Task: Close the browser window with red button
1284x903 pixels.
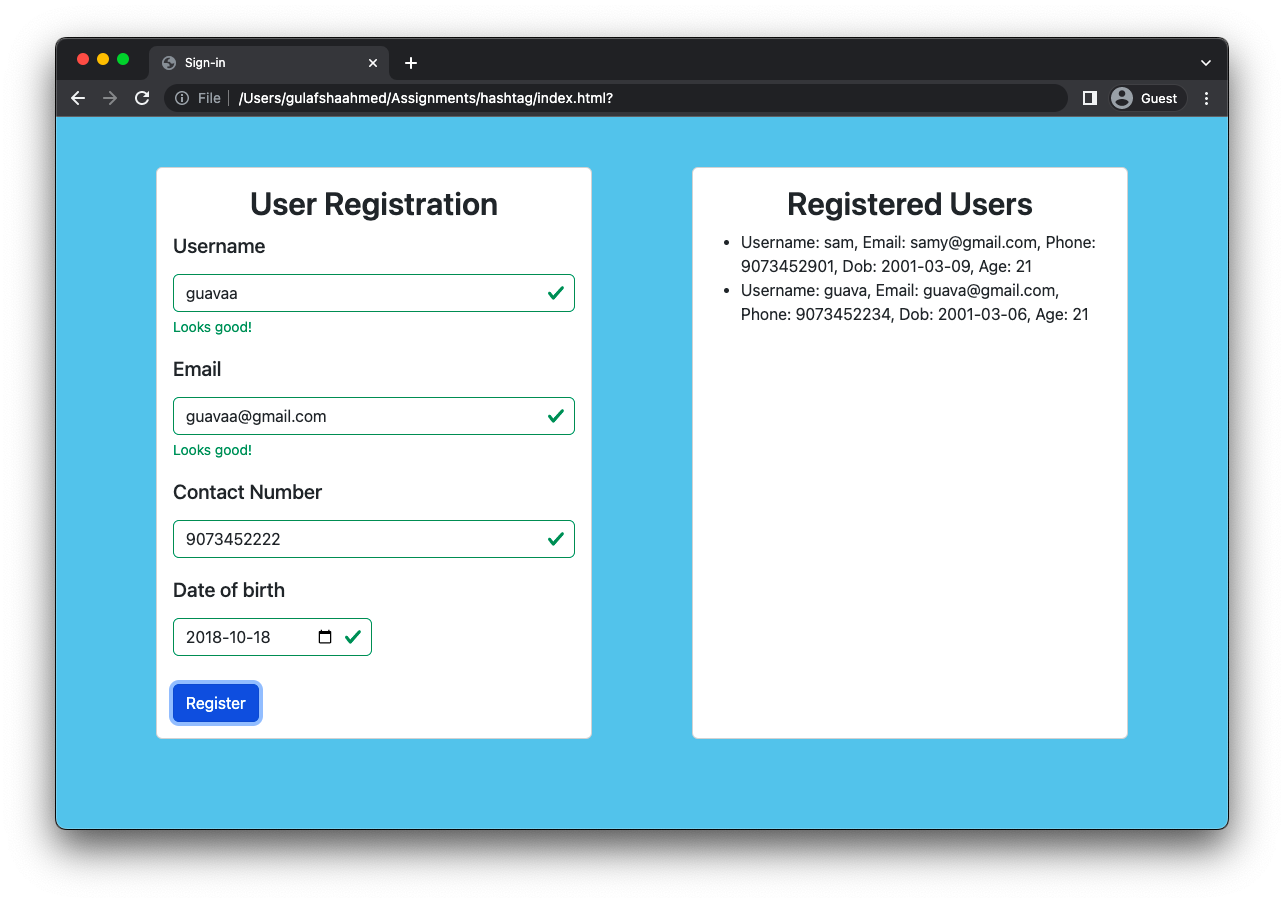Action: (83, 59)
